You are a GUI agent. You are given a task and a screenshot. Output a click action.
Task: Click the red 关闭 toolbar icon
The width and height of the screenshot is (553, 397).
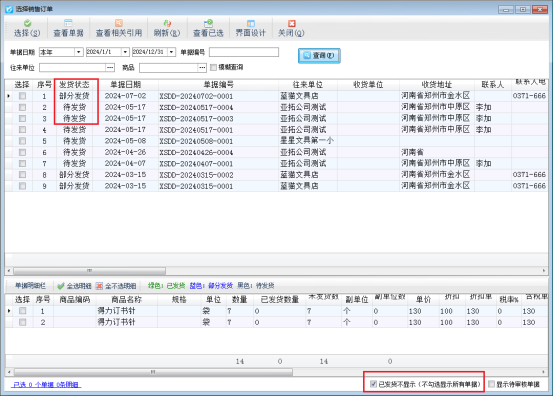click(291, 23)
